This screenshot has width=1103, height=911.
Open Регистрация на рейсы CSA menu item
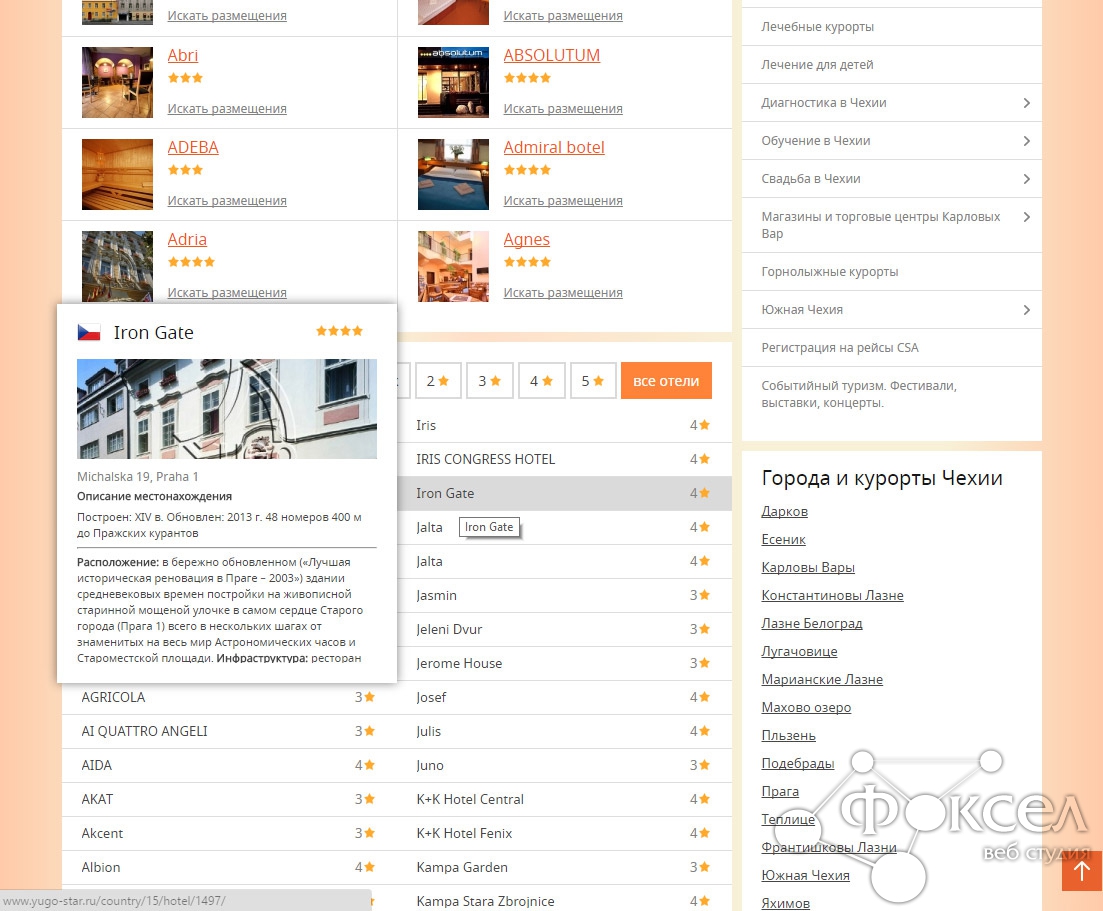[891, 348]
